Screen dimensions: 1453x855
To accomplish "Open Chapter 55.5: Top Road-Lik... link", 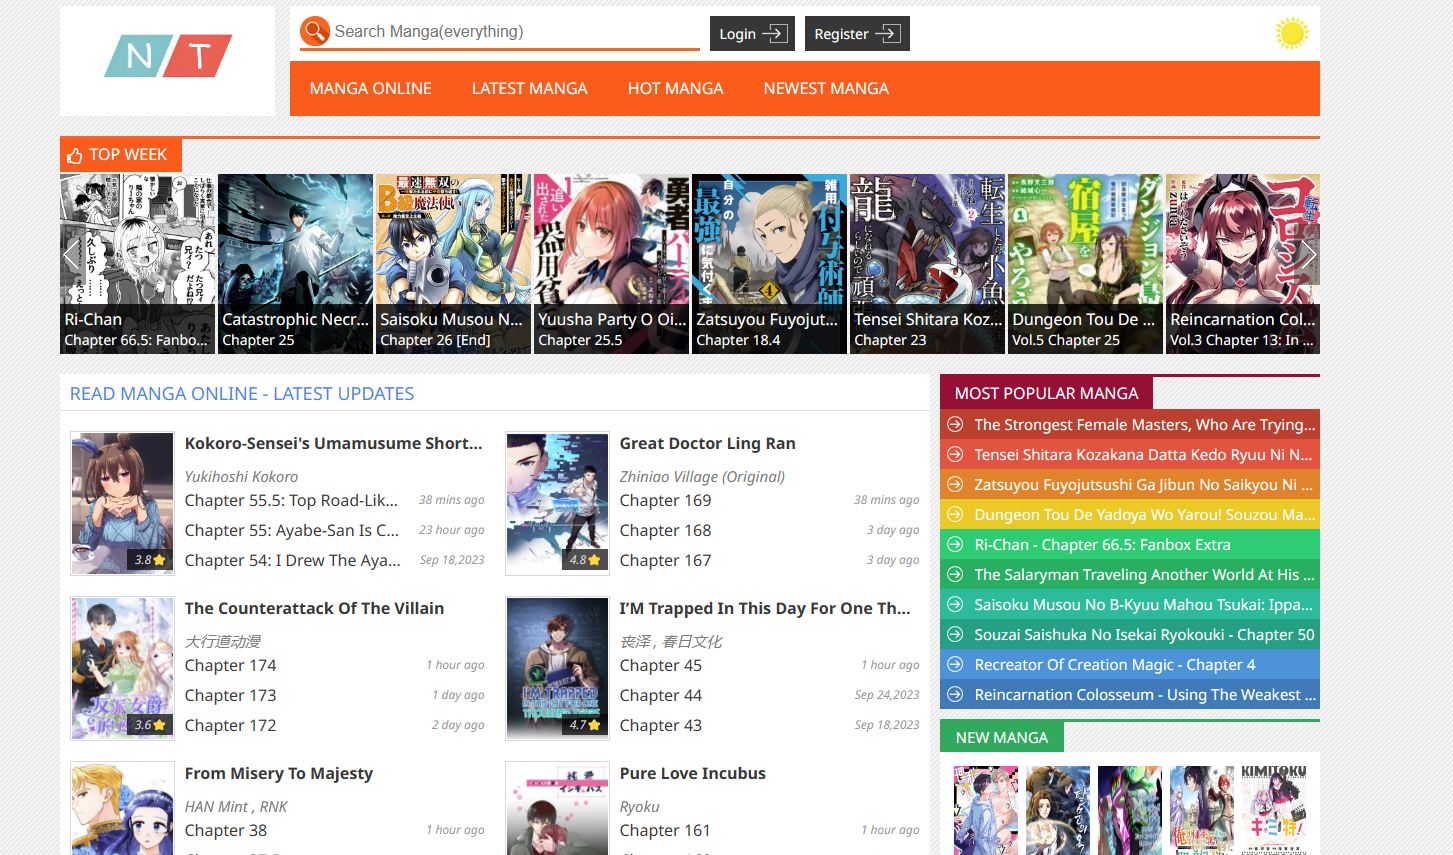I will pos(291,500).
